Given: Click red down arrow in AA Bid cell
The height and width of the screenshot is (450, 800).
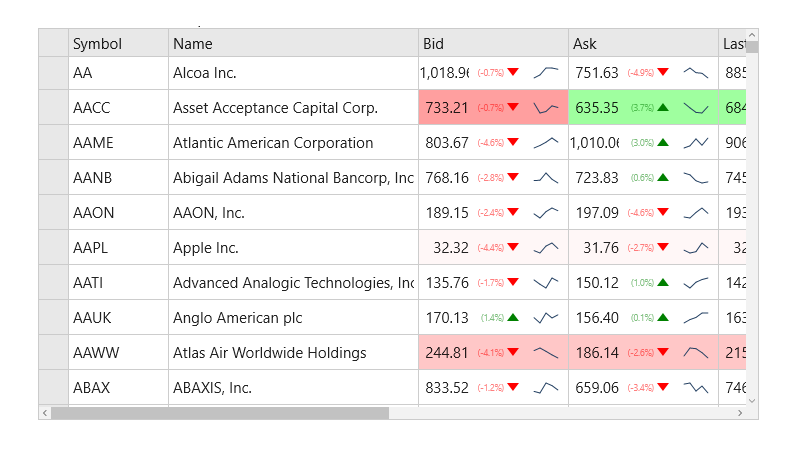Looking at the screenshot, I should pyautogui.click(x=513, y=72).
